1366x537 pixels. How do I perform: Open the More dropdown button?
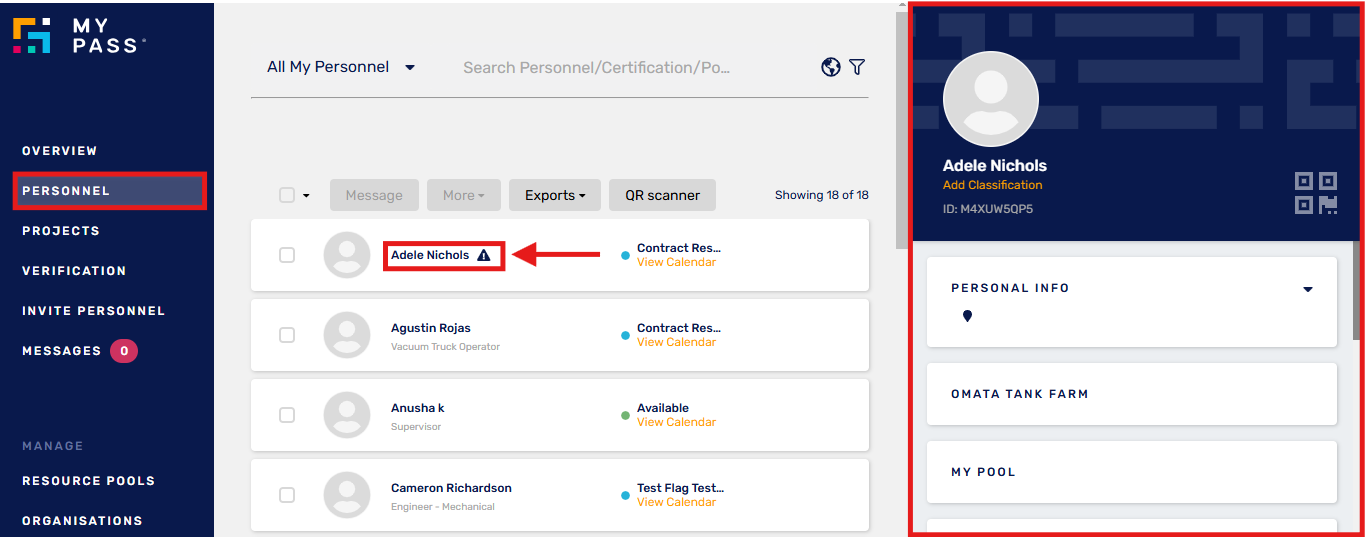pos(464,195)
